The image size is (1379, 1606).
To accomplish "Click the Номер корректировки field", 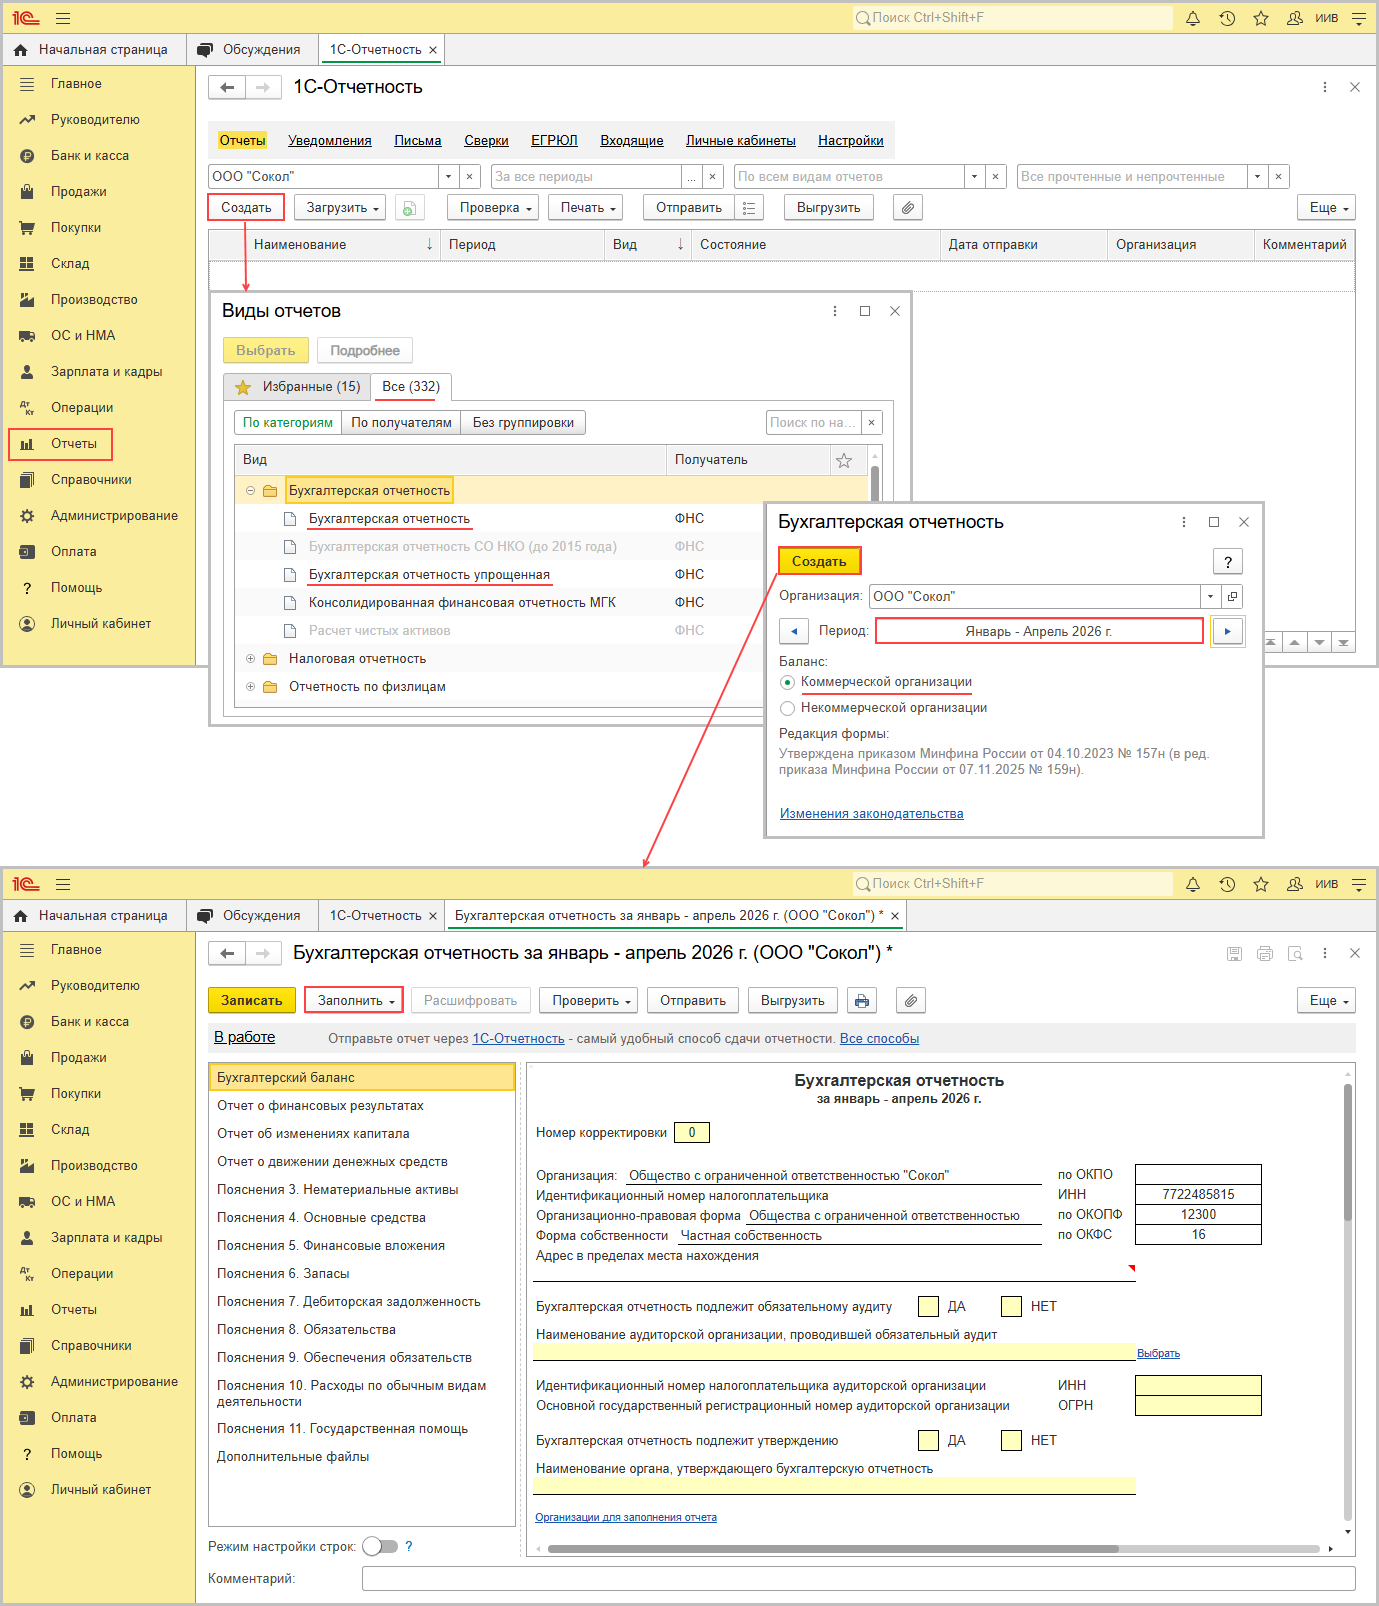I will coord(692,1133).
